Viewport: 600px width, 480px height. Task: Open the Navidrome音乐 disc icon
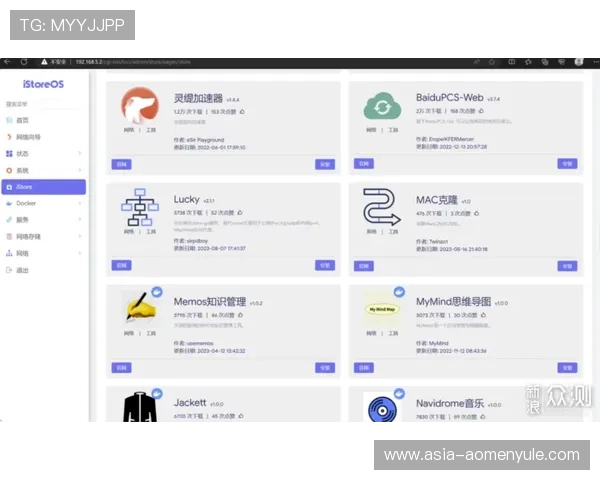(382, 410)
